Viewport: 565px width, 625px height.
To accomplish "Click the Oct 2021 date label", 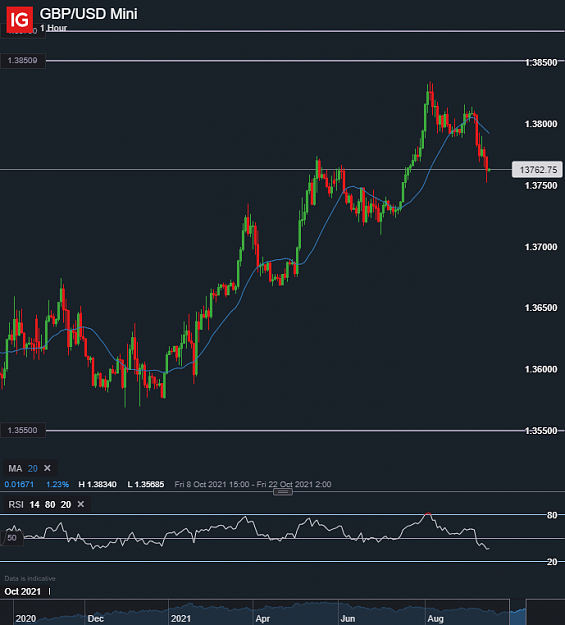I will click(23, 592).
